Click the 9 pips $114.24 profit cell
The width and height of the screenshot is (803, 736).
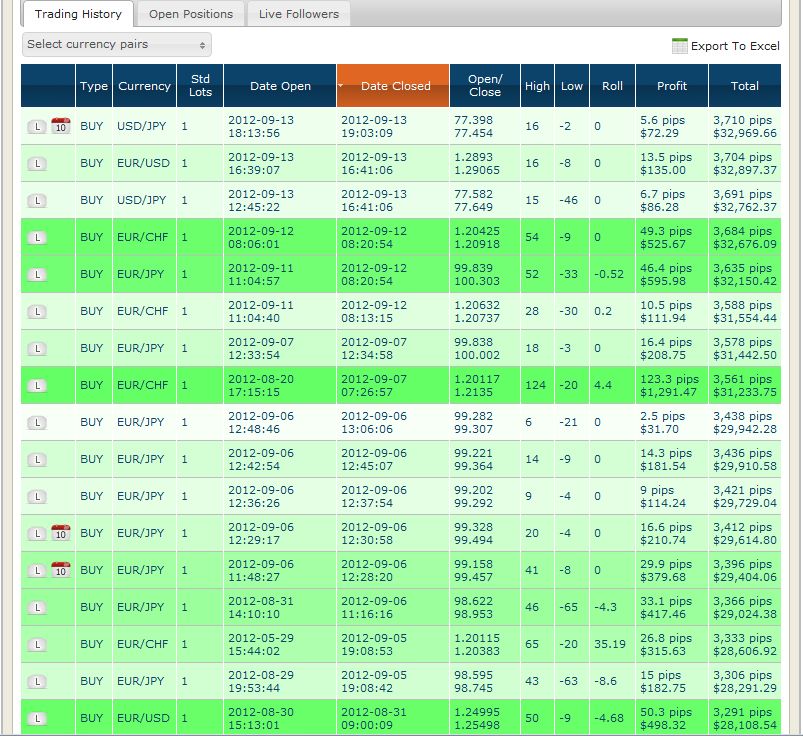pos(672,496)
